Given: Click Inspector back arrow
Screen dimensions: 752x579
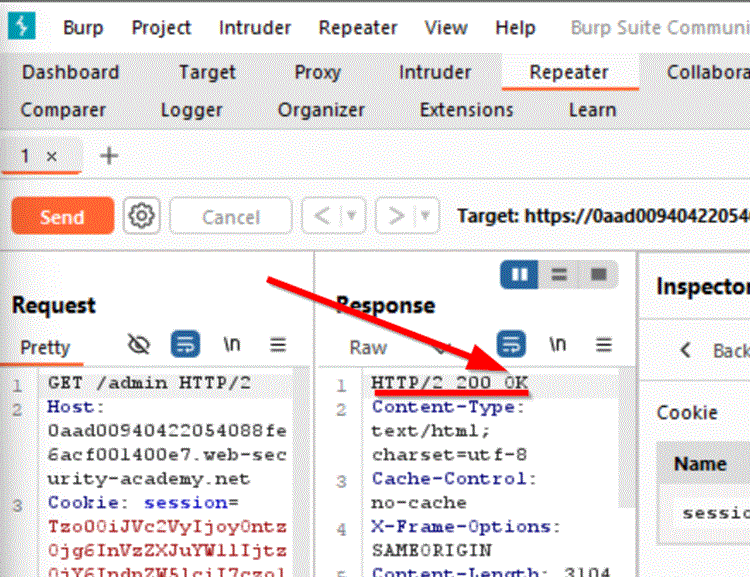Looking at the screenshot, I should pos(685,350).
